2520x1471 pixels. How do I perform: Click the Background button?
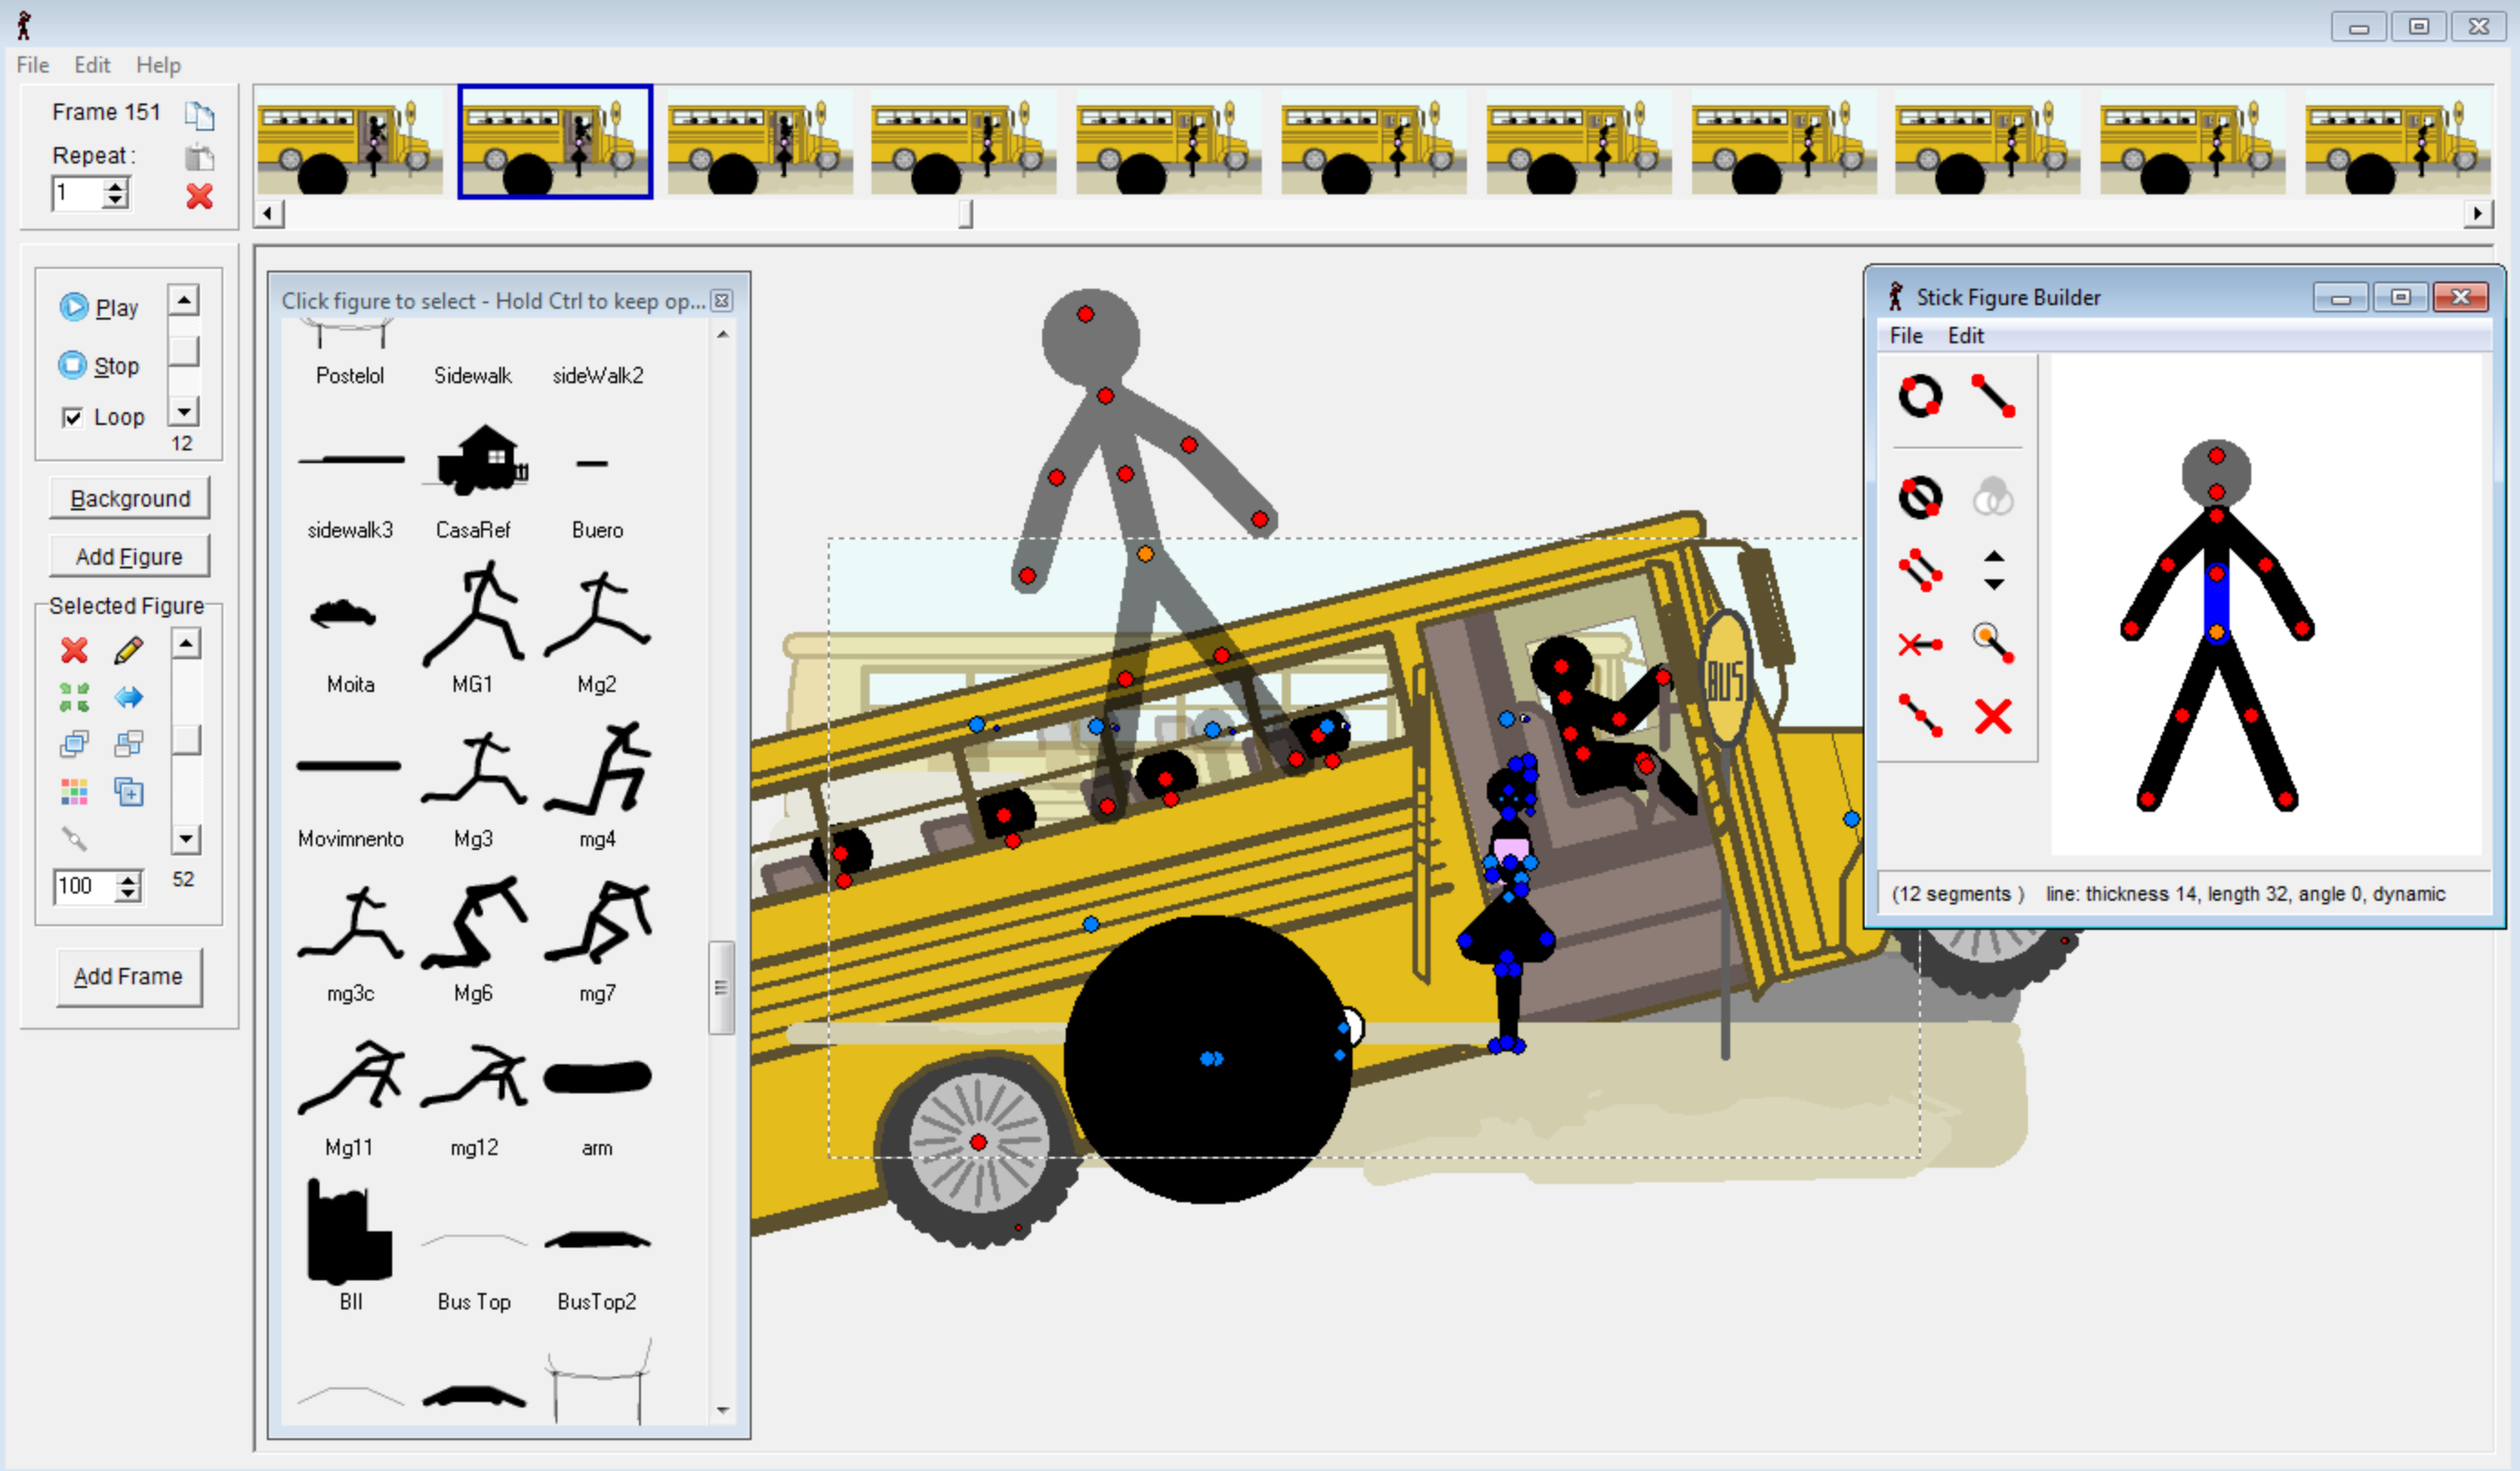129,498
